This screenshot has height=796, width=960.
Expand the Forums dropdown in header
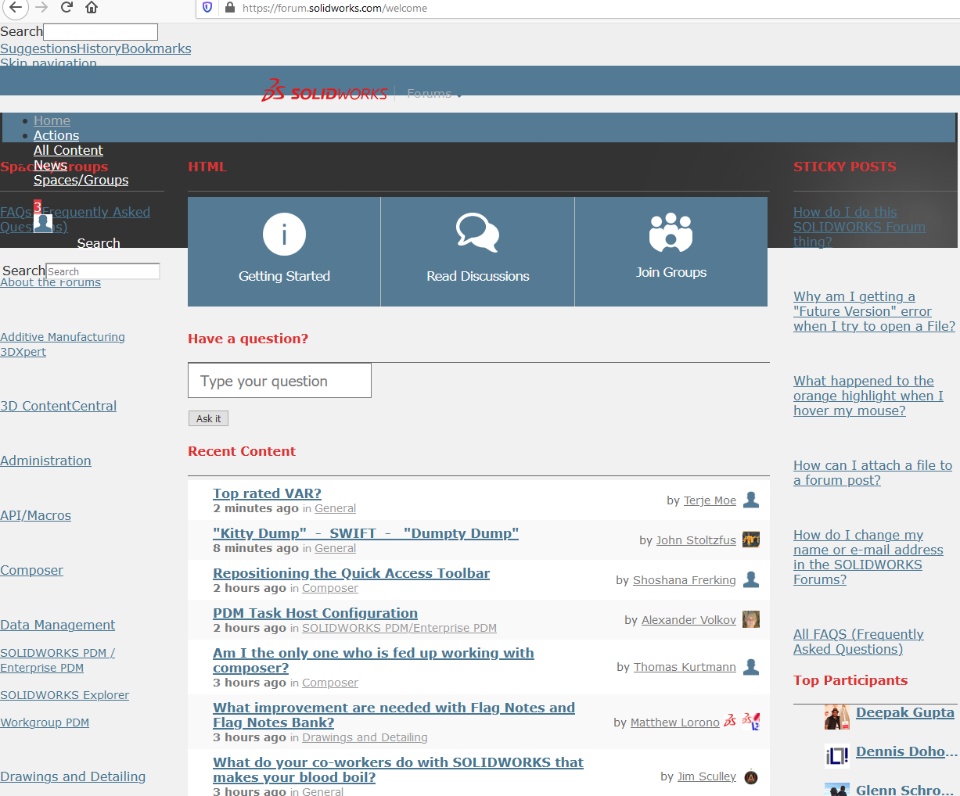click(x=434, y=94)
